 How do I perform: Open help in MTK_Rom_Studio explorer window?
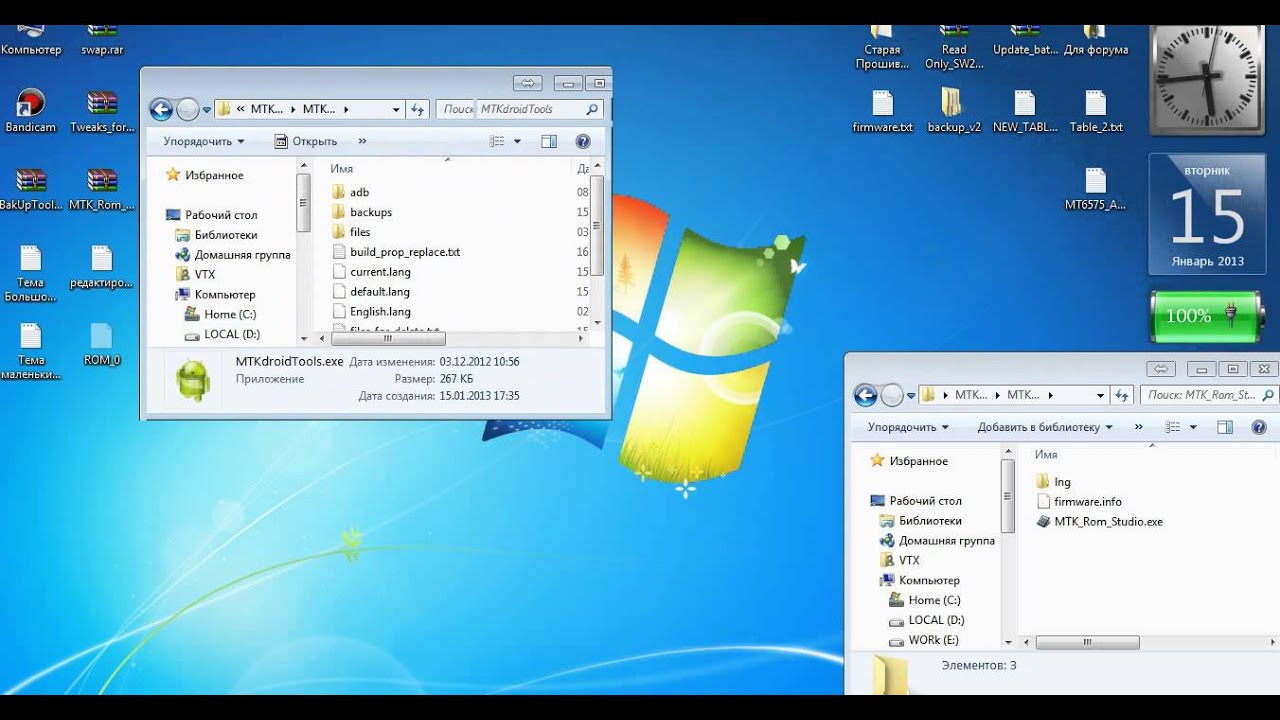[1259, 427]
